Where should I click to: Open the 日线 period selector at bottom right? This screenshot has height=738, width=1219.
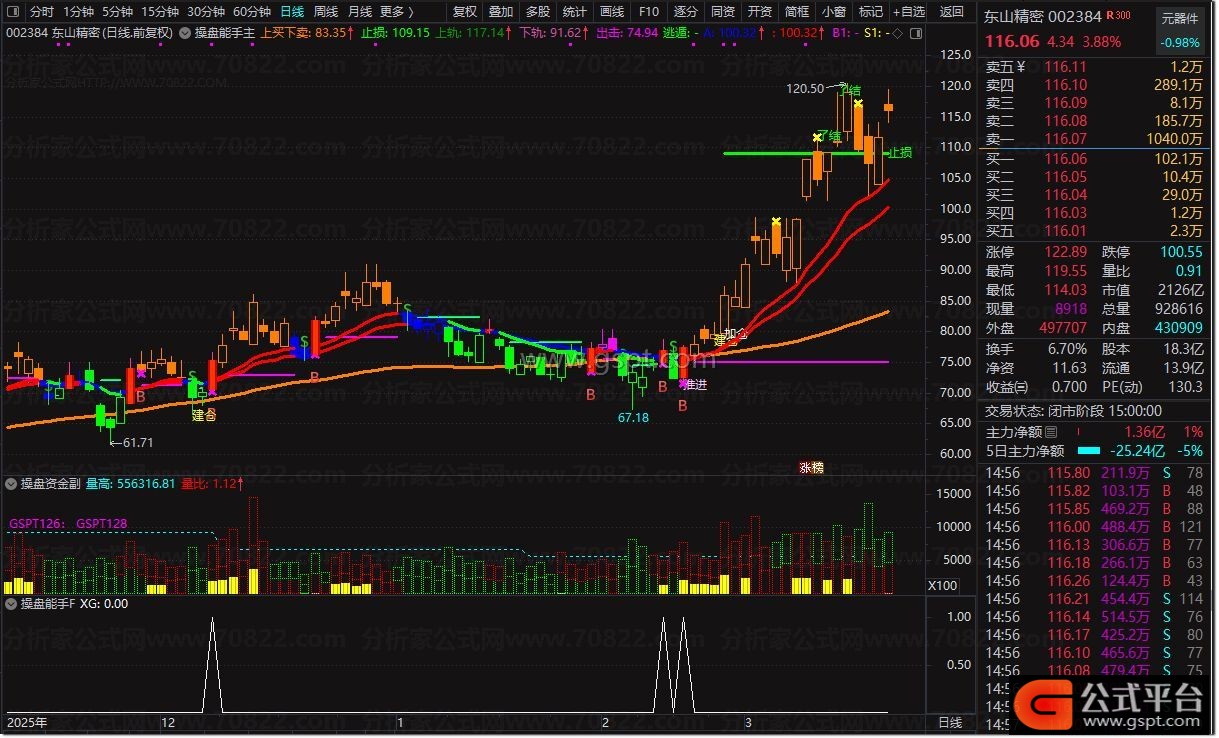click(x=949, y=722)
